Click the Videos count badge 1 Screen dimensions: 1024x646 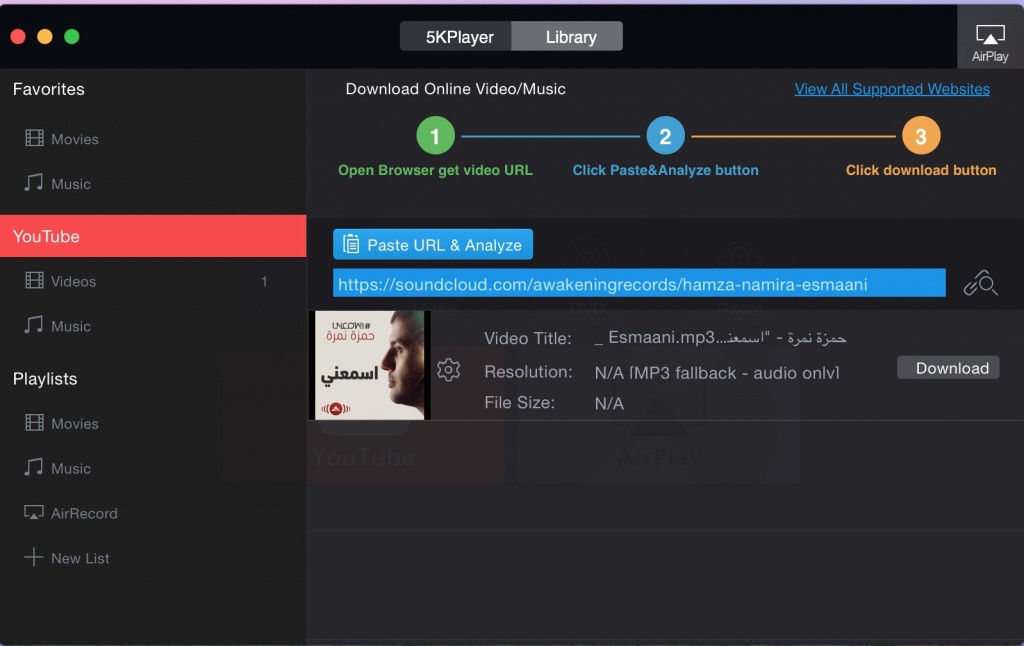(264, 282)
